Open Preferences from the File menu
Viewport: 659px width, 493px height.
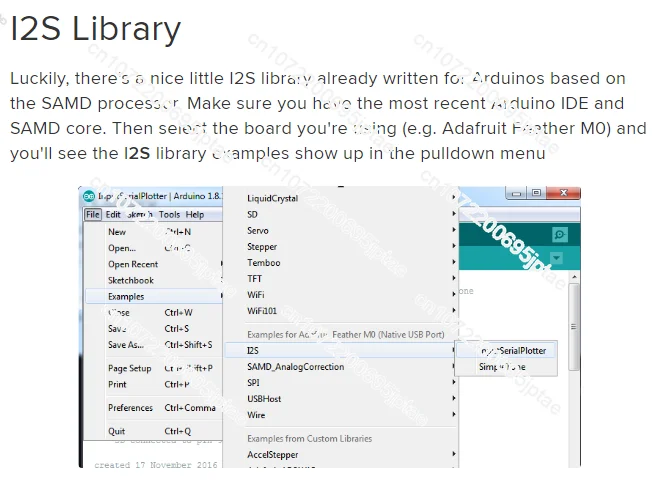click(x=153, y=408)
